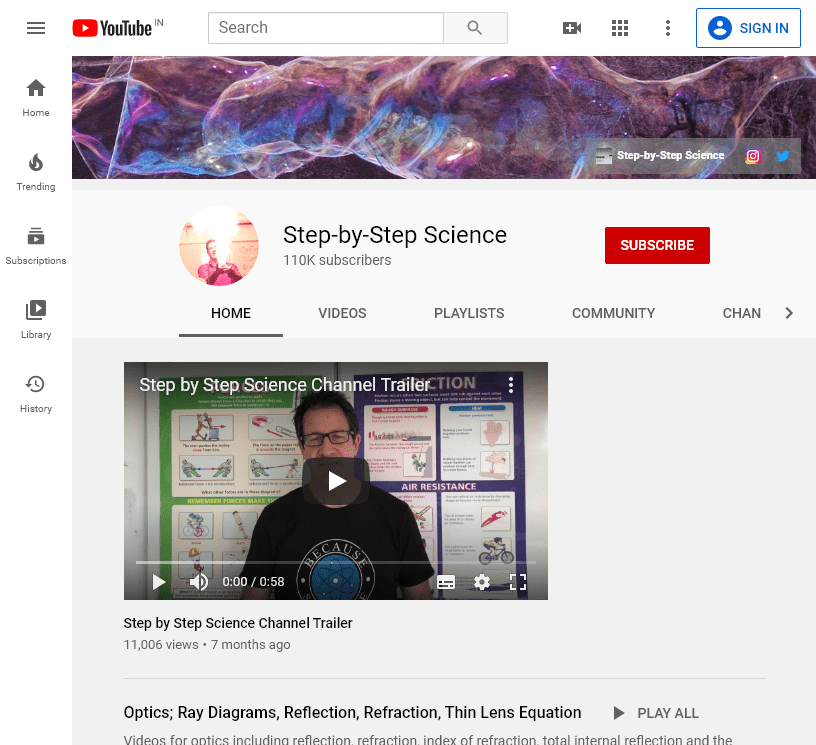This screenshot has height=745, width=816.
Task: Open History in the sidebar
Action: 36,394
